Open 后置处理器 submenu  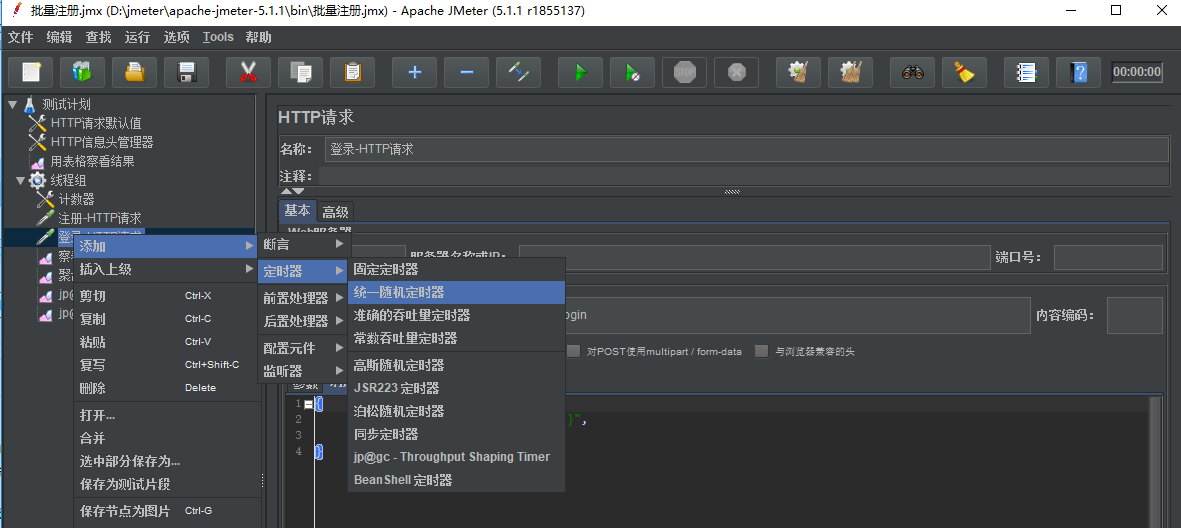(x=303, y=321)
